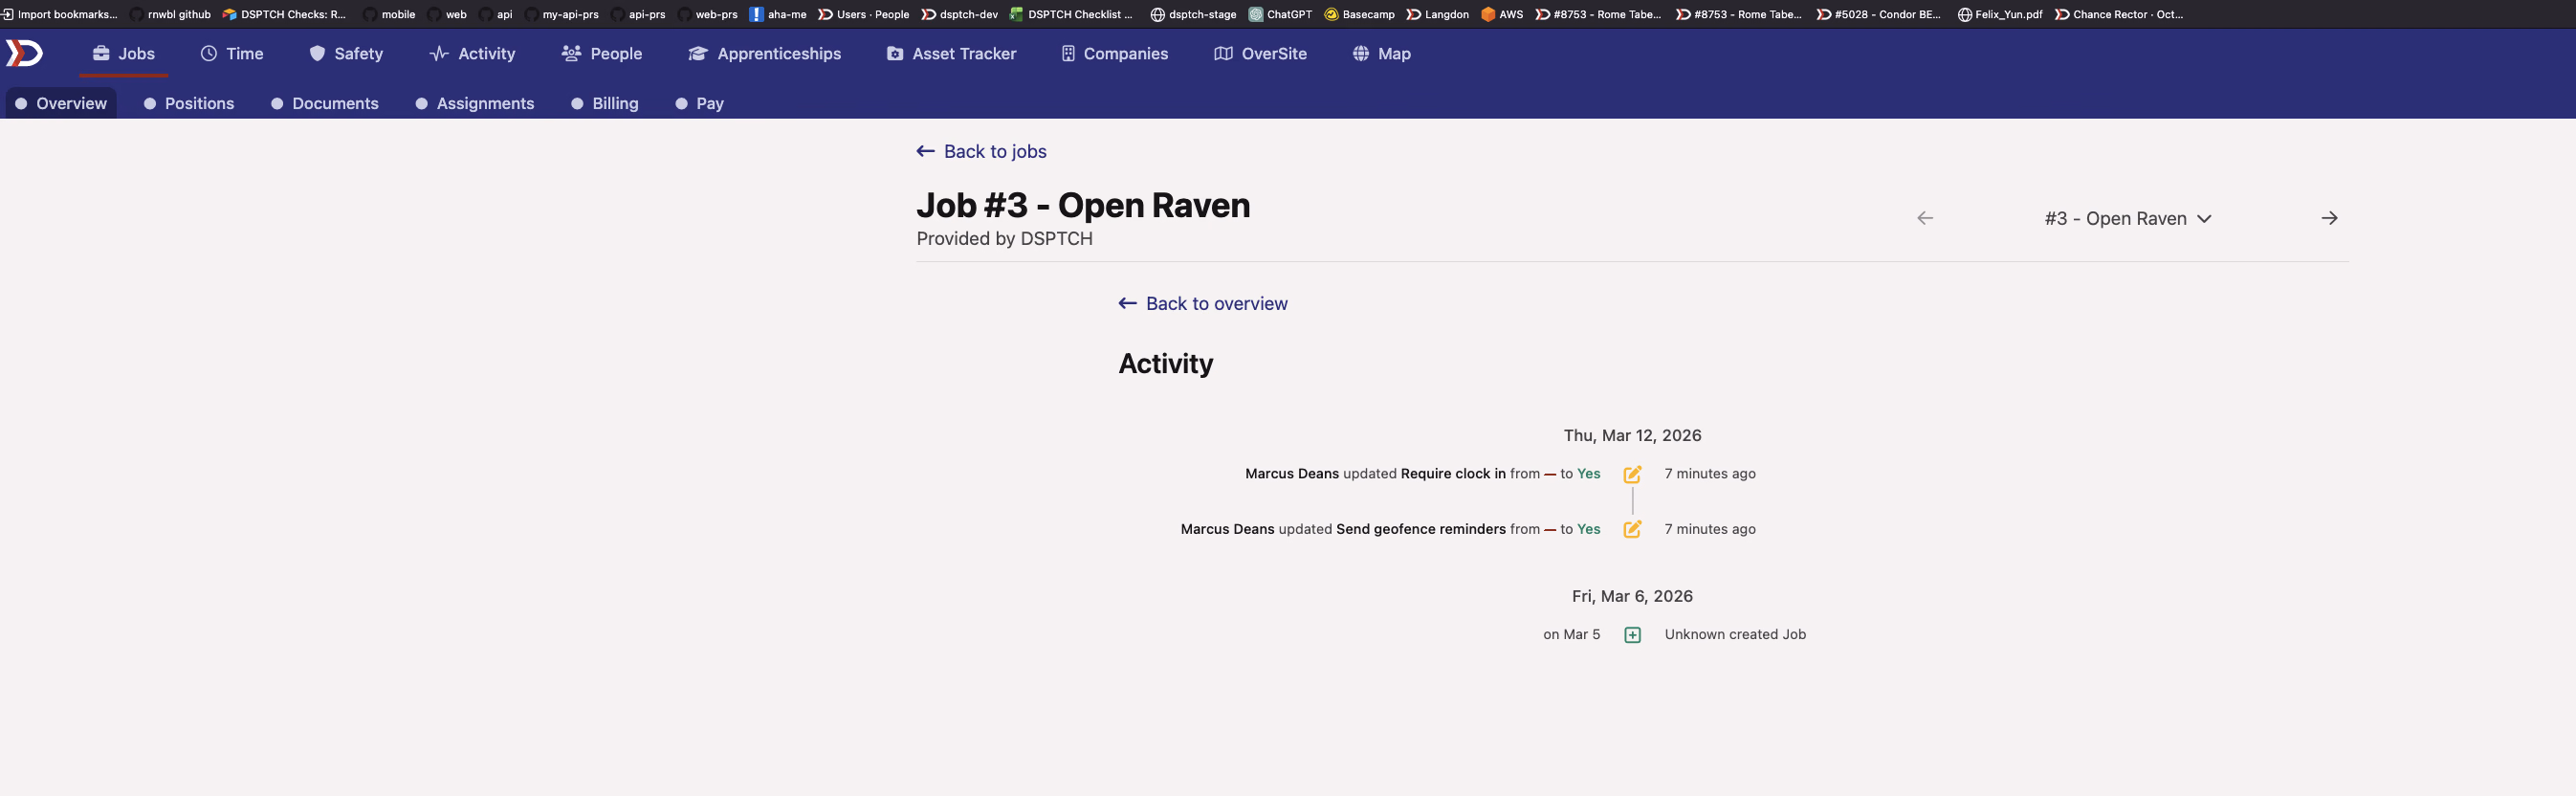Click the Unknown created Job text
Image resolution: width=2576 pixels, height=796 pixels.
(x=1735, y=634)
